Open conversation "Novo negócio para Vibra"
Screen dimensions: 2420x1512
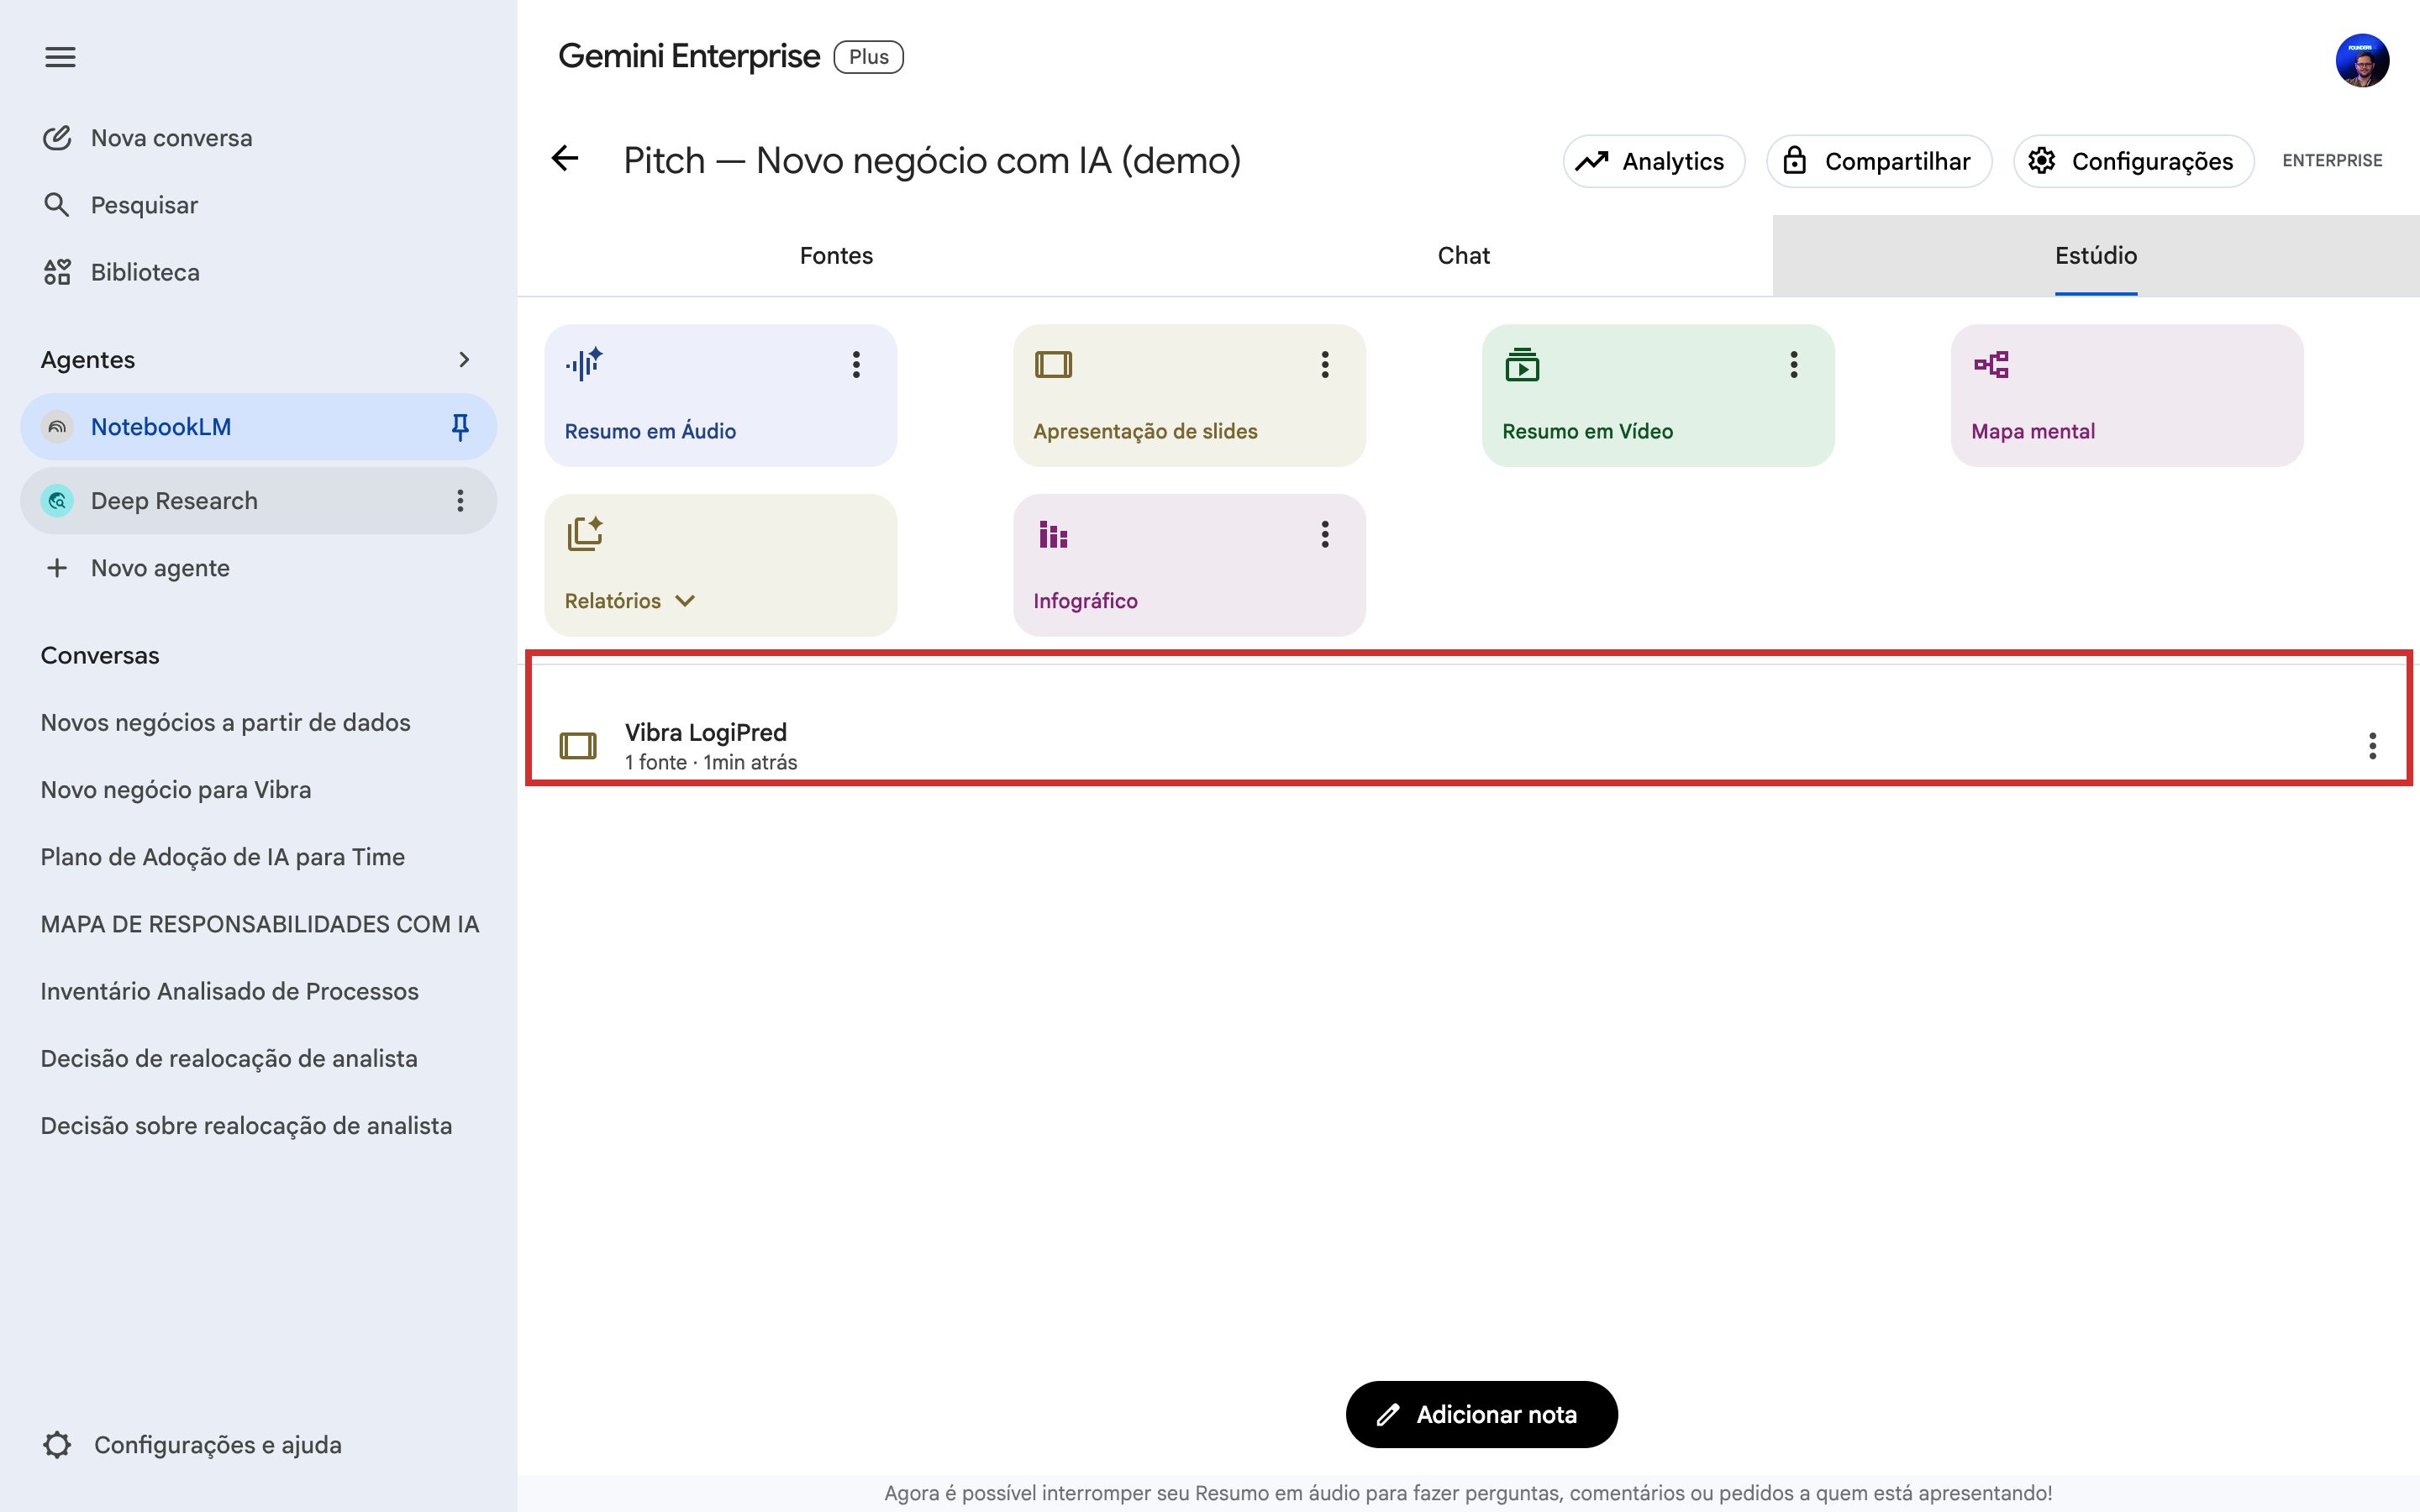click(x=176, y=790)
